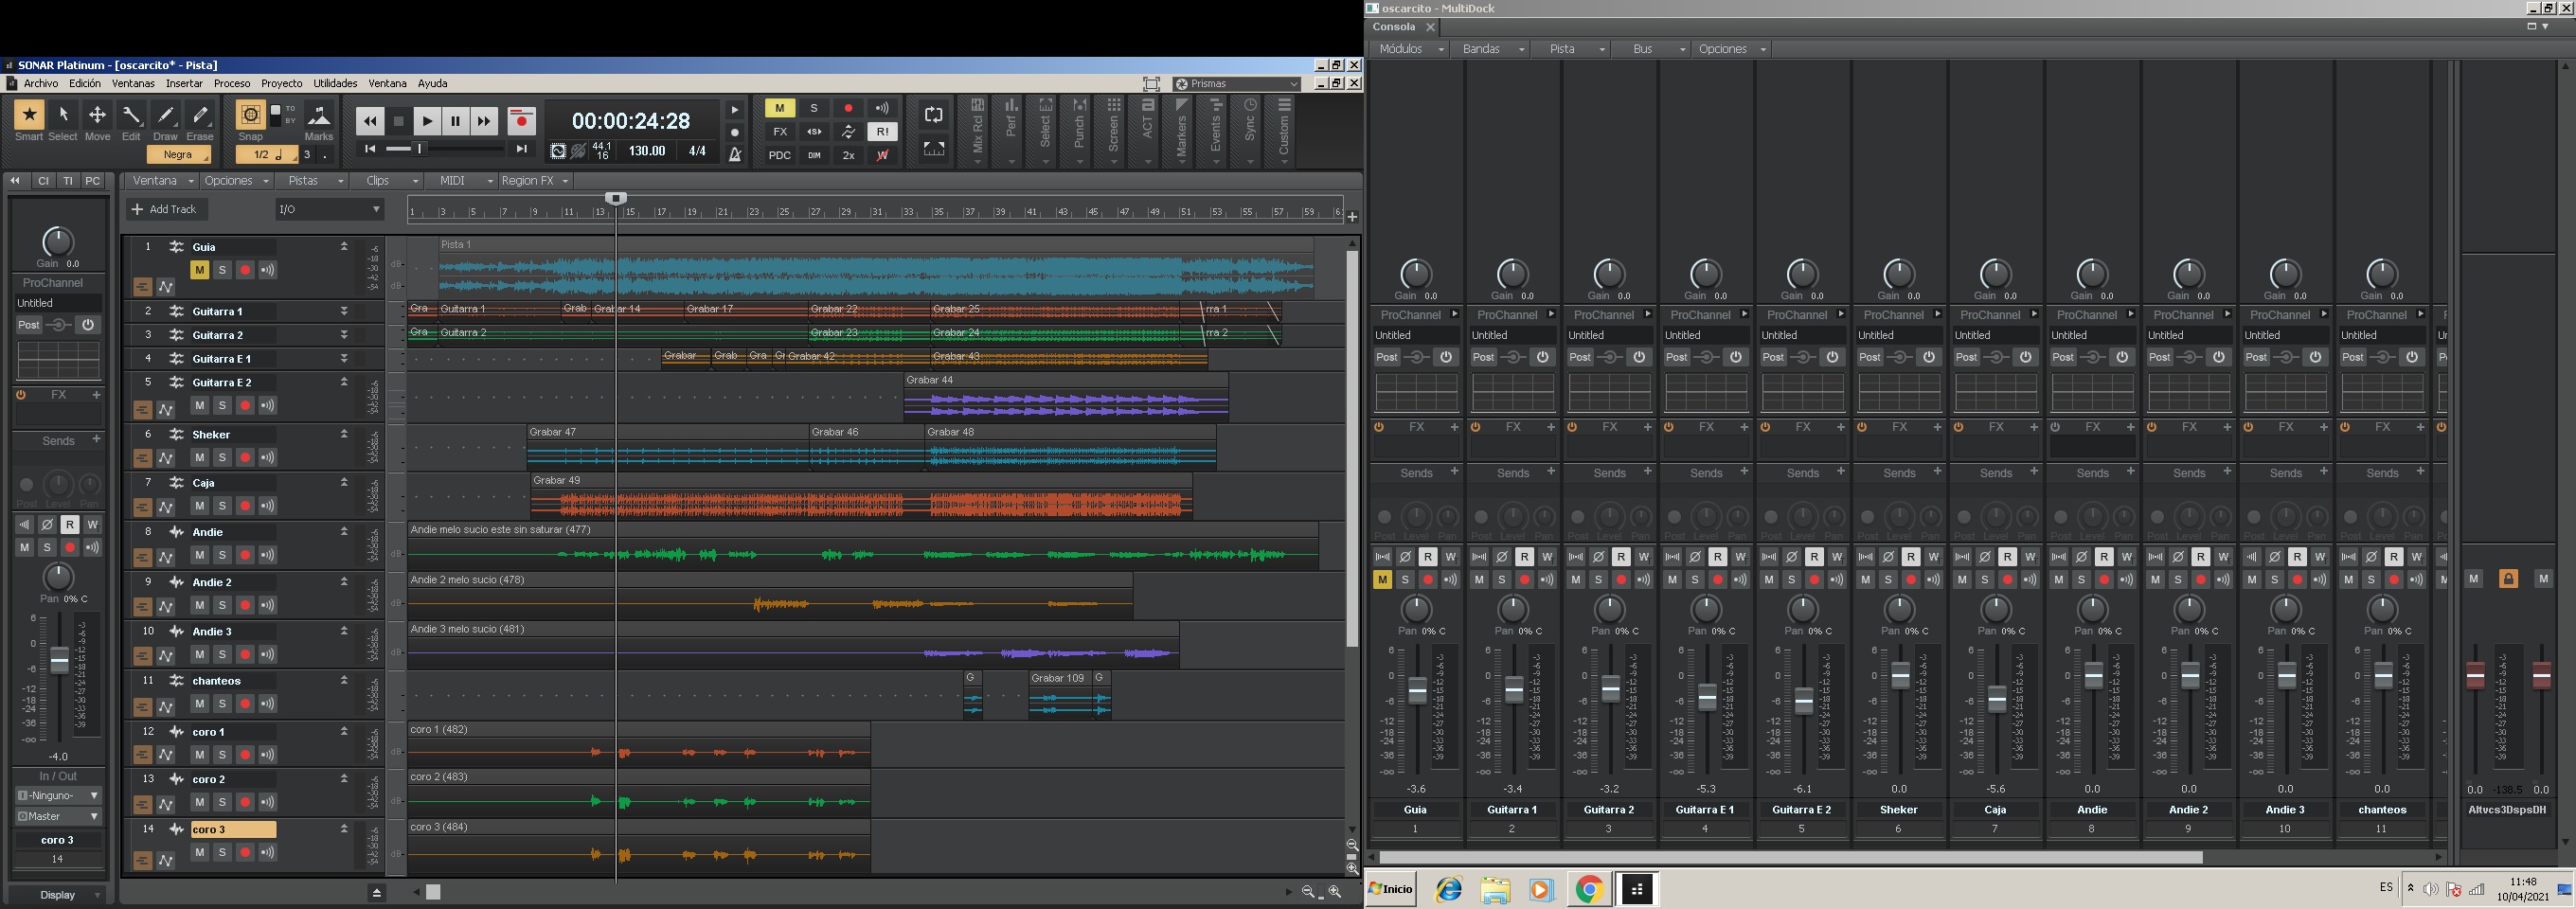Open the Mix Rcl module
Image resolution: width=2576 pixels, height=909 pixels.
point(977,130)
